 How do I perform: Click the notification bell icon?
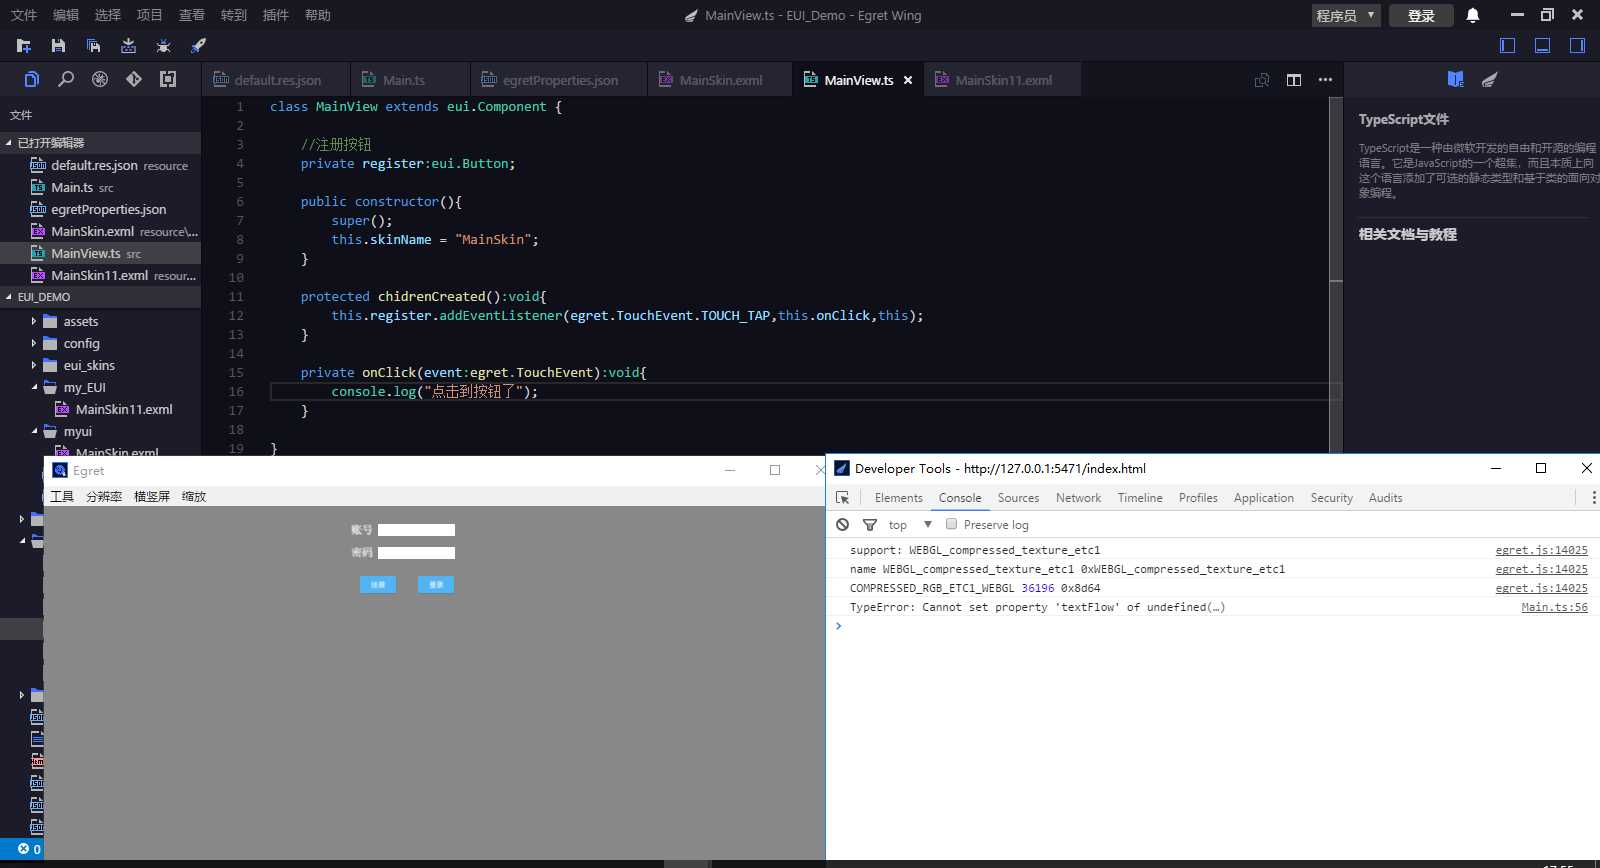click(x=1473, y=15)
